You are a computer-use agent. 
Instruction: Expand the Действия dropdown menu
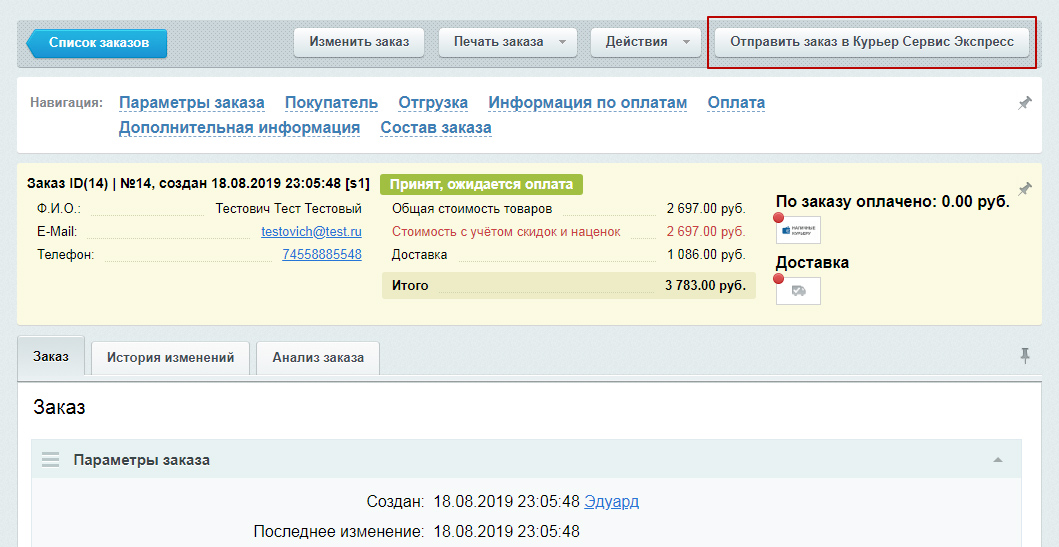686,42
